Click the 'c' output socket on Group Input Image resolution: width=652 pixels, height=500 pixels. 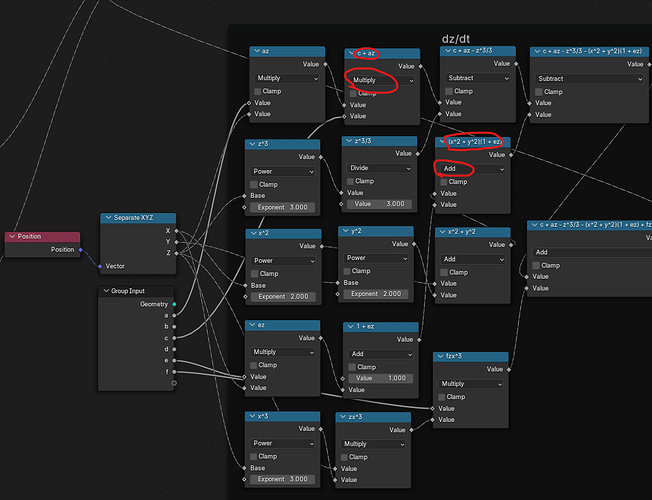pos(174,338)
